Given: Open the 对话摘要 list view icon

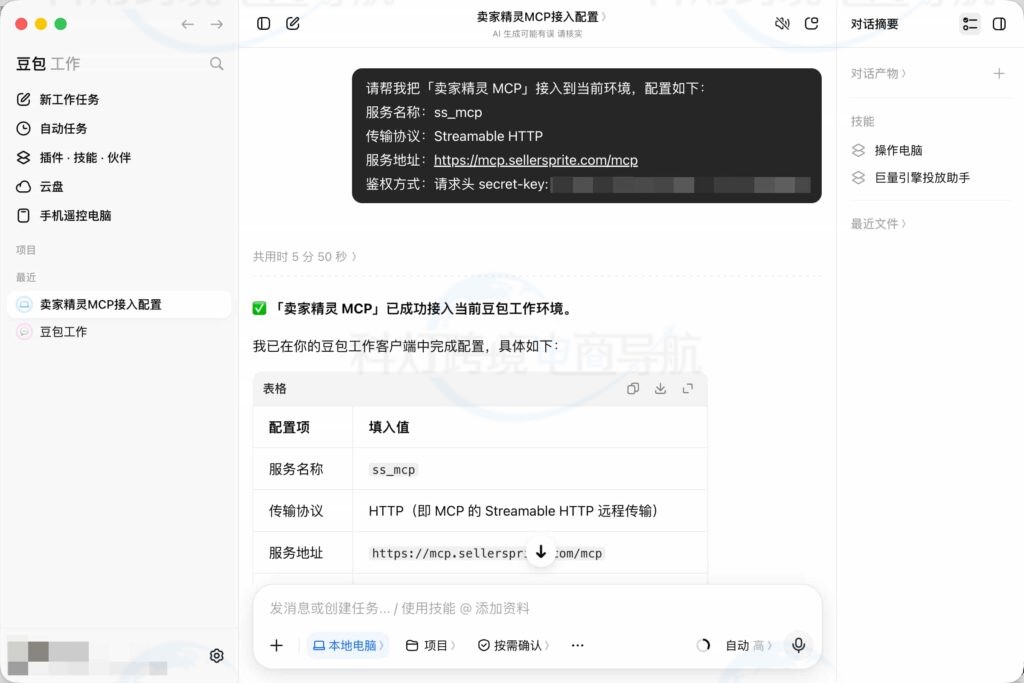Looking at the screenshot, I should click(x=970, y=24).
